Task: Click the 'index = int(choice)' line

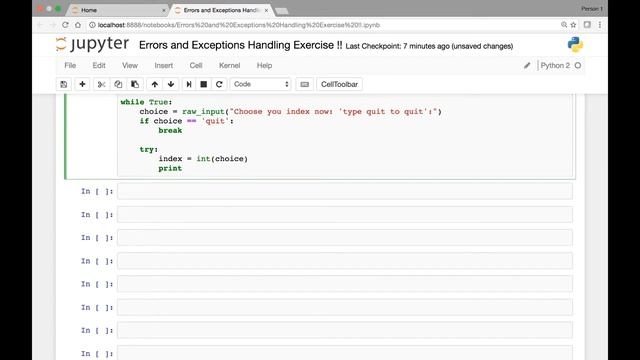Action: click(203, 159)
